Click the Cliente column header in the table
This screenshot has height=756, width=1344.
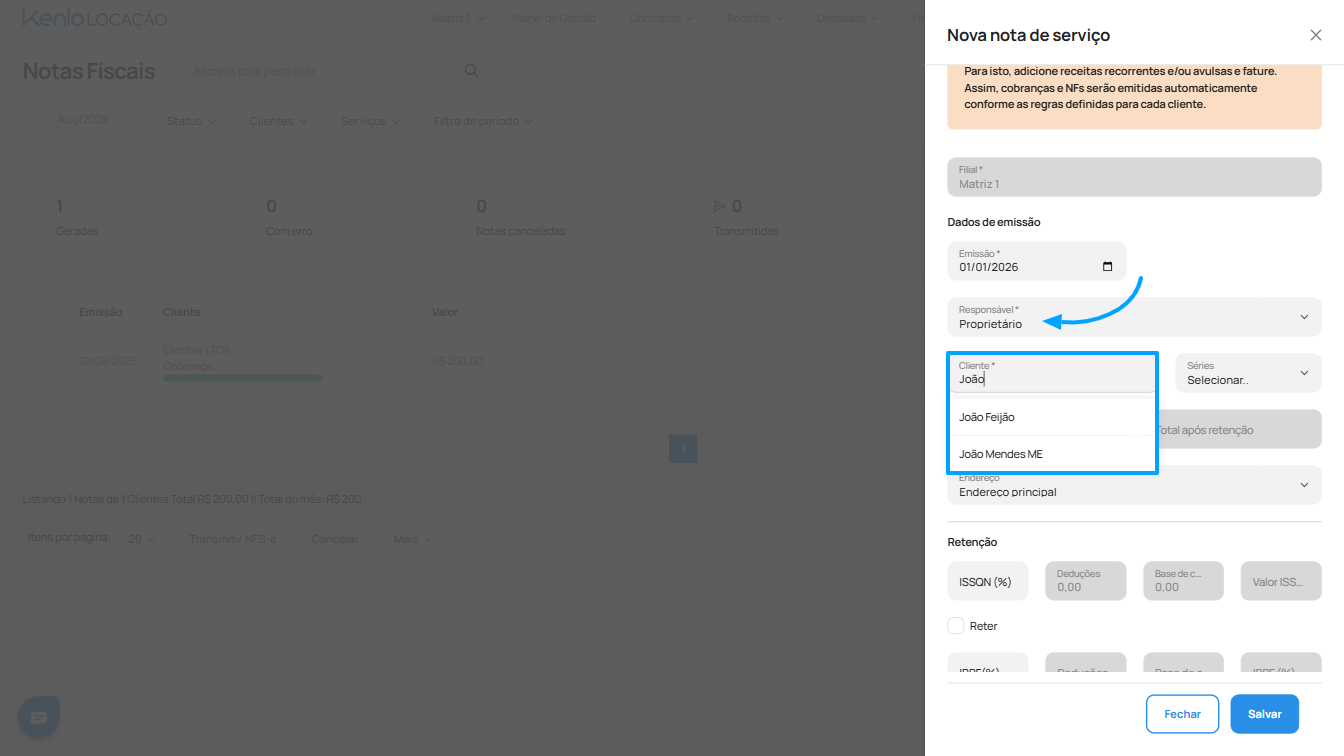coord(182,312)
